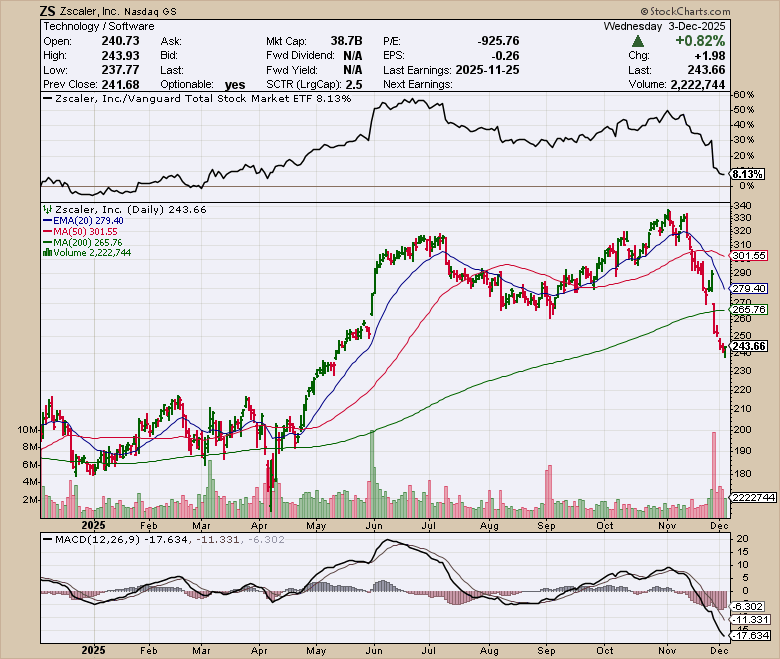Screen dimensions: 780x659
Task: Click the -11.331 MACD signal axis tag
Action: tap(750, 620)
